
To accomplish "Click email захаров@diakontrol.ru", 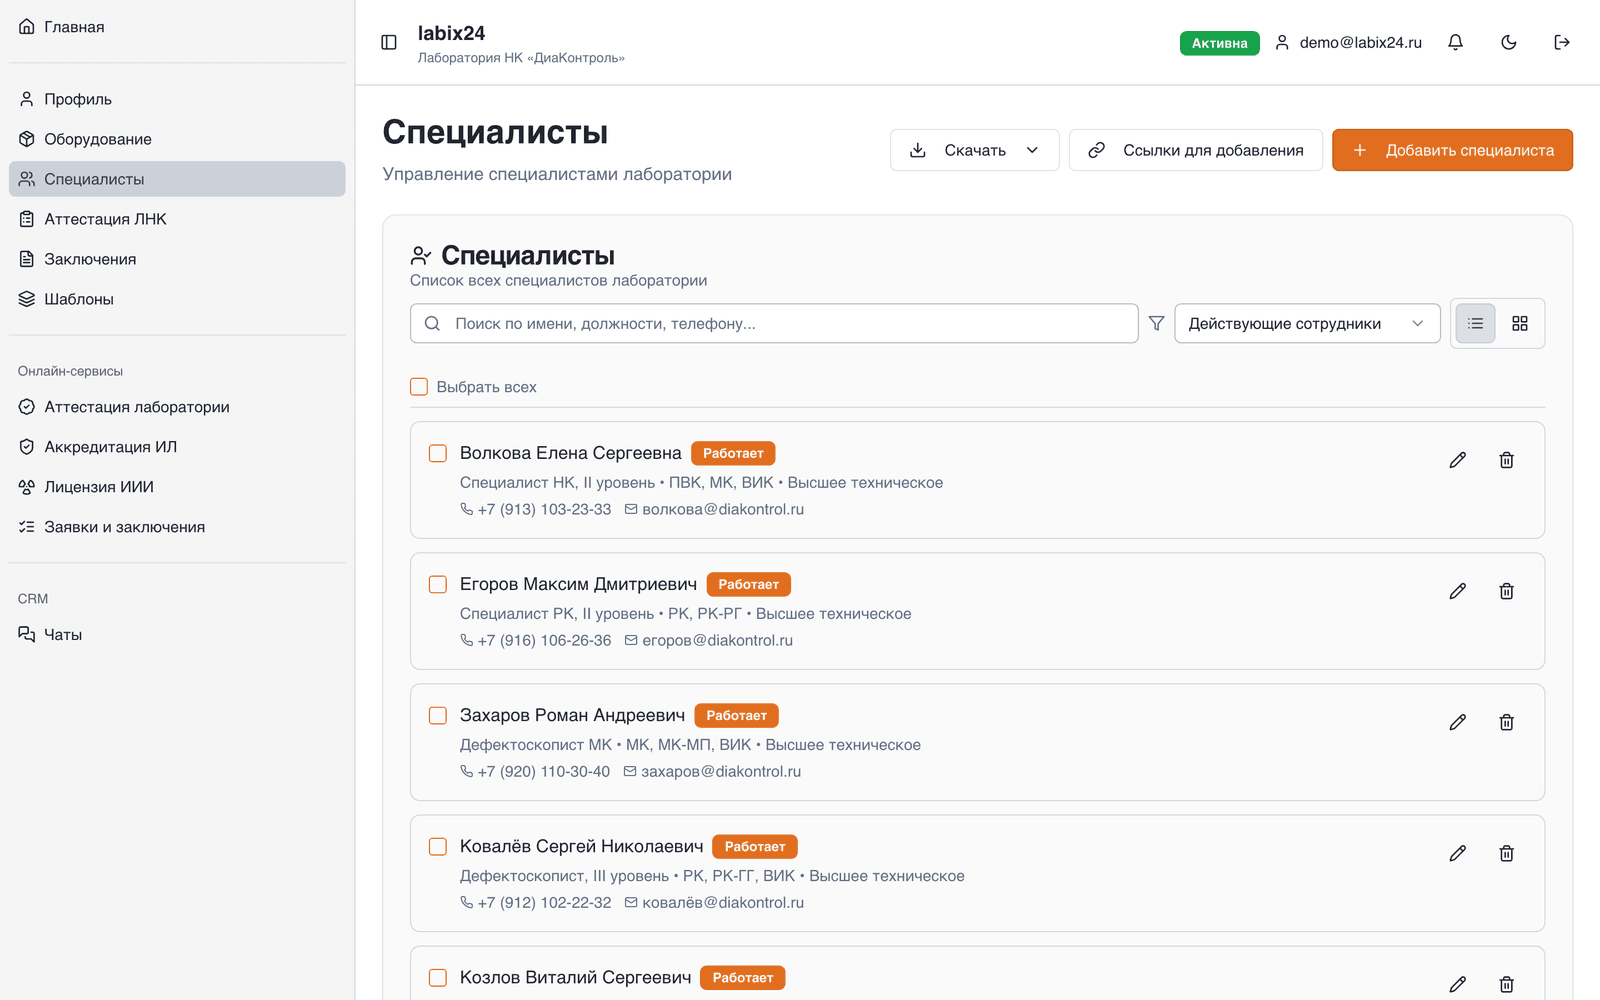I will tap(721, 771).
